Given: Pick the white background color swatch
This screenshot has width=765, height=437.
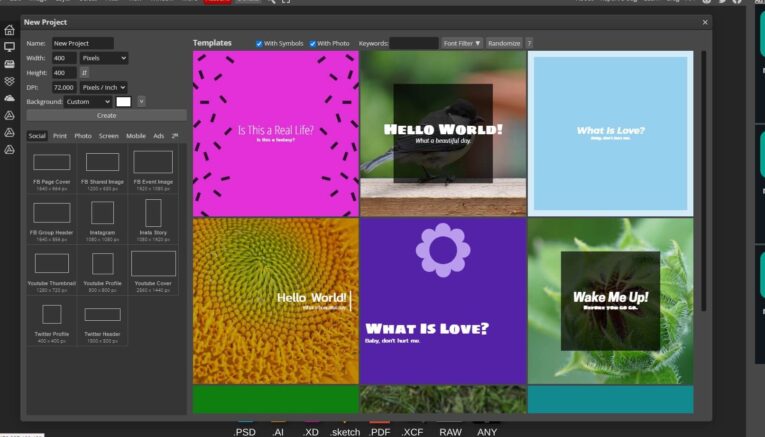Looking at the screenshot, I should [123, 101].
